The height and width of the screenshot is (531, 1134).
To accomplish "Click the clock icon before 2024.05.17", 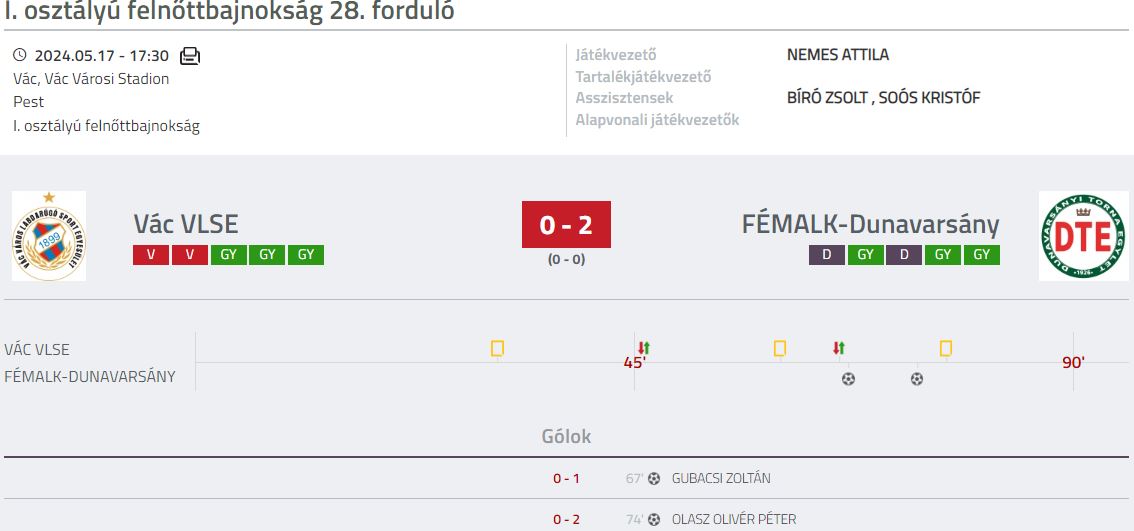I will [x=20, y=55].
